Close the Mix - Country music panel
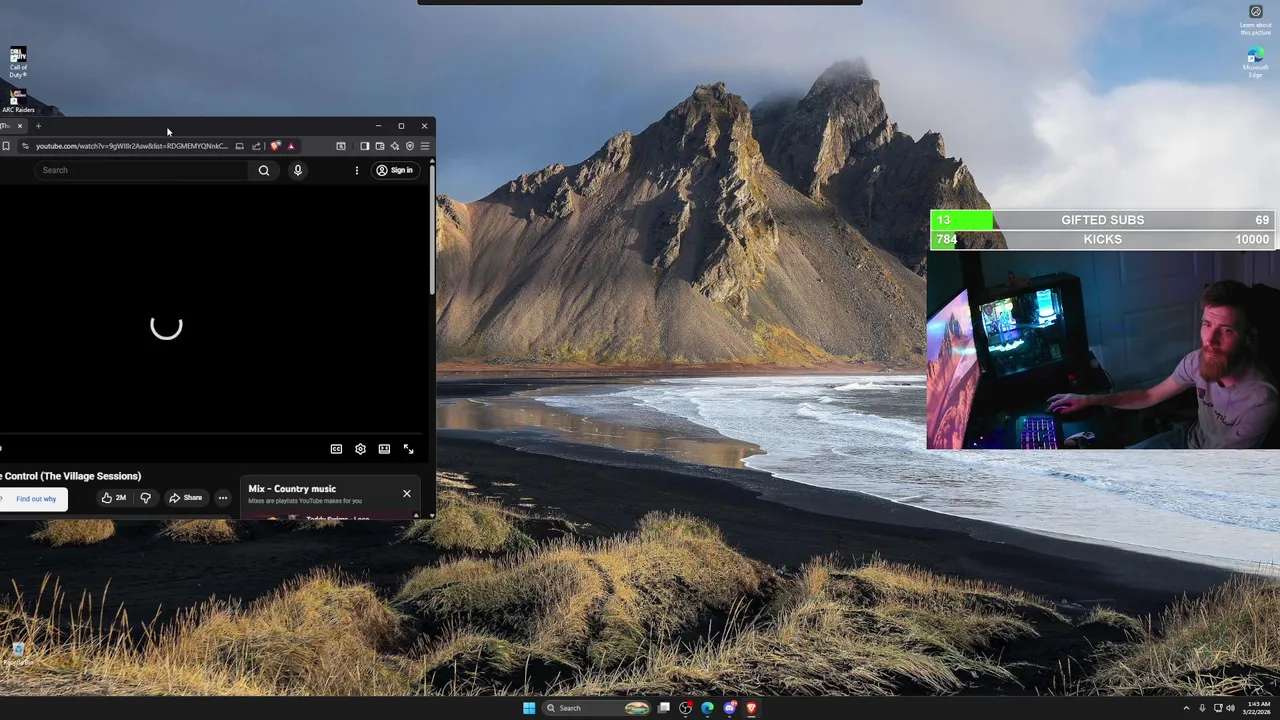 pyautogui.click(x=407, y=493)
